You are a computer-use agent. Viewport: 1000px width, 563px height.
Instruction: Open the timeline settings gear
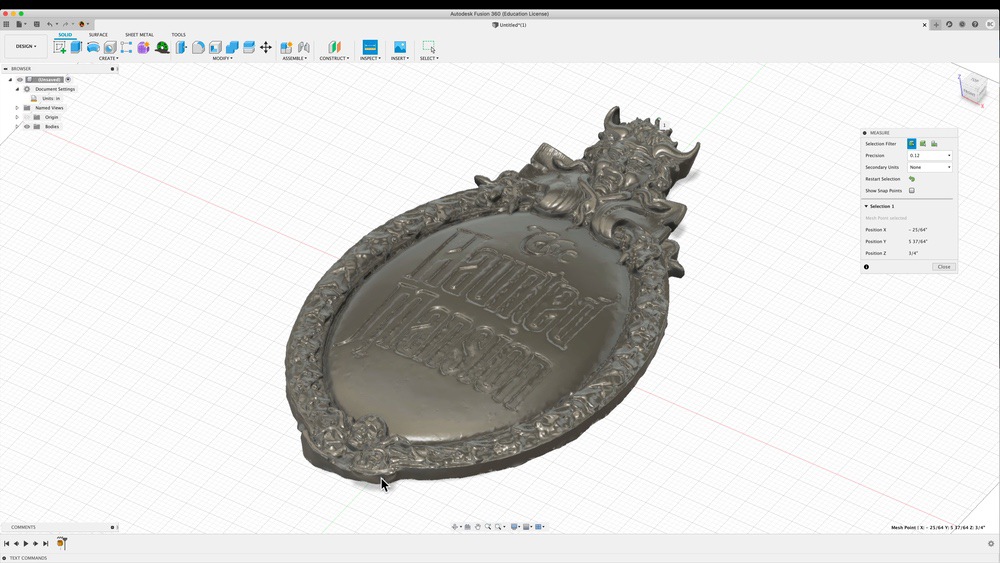(990, 544)
